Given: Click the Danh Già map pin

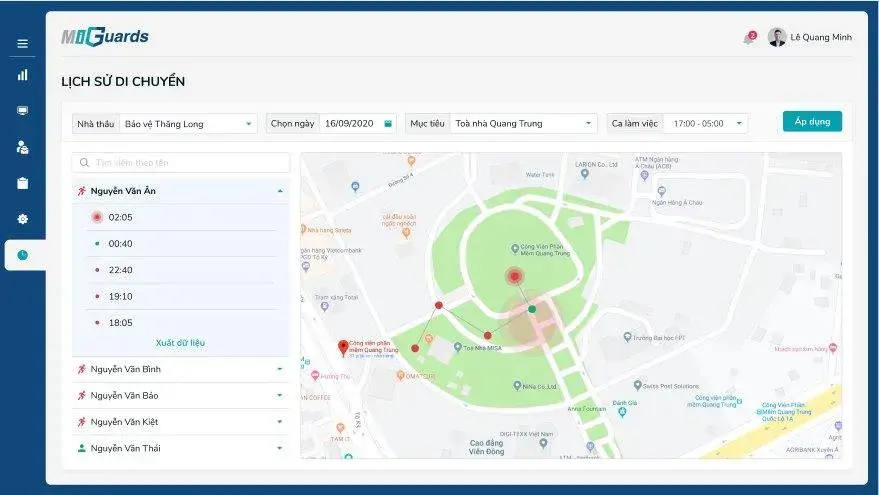Looking at the screenshot, I should coord(622,412).
